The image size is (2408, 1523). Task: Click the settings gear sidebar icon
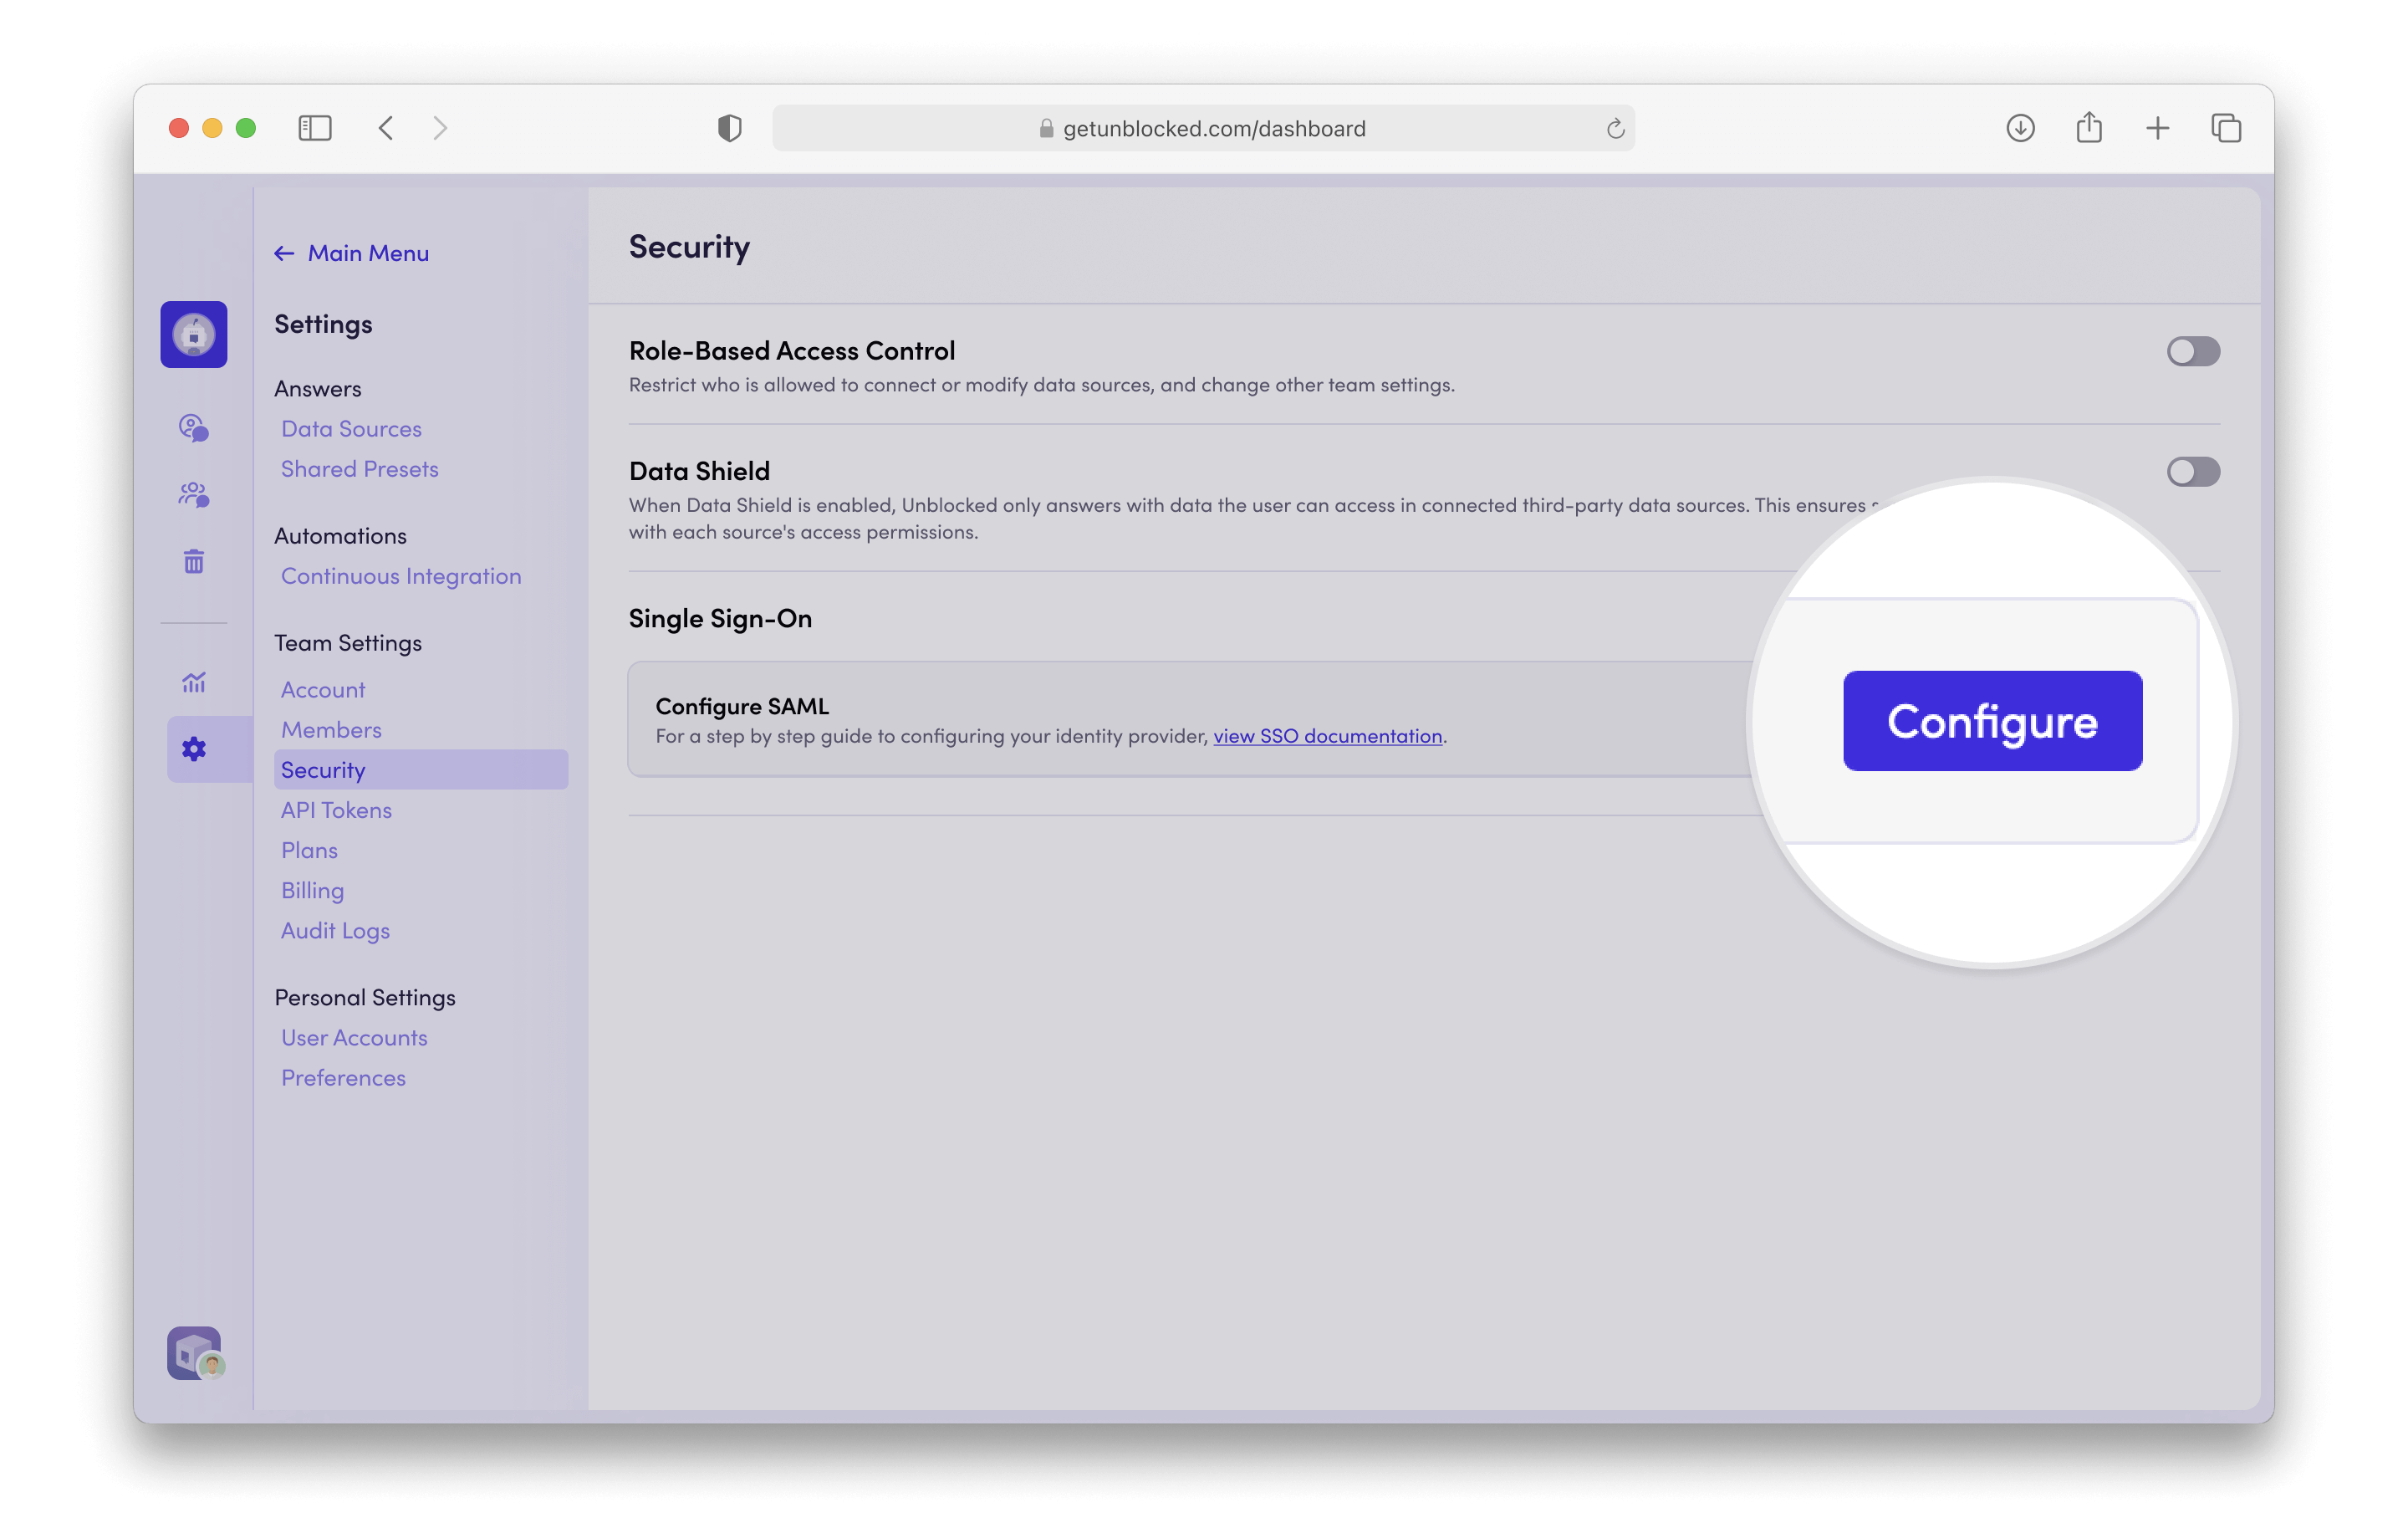(x=193, y=749)
